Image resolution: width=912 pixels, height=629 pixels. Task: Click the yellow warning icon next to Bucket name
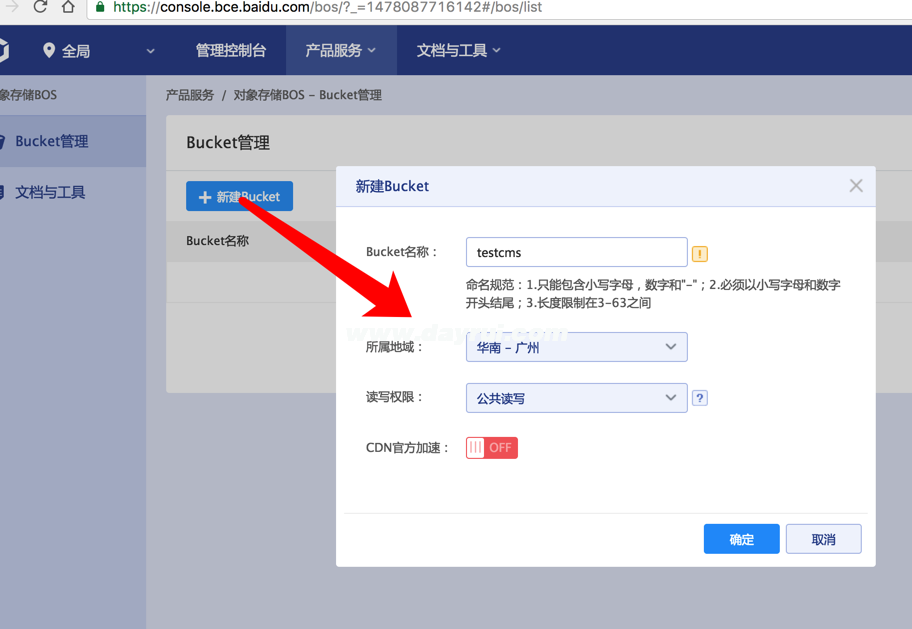pos(700,254)
